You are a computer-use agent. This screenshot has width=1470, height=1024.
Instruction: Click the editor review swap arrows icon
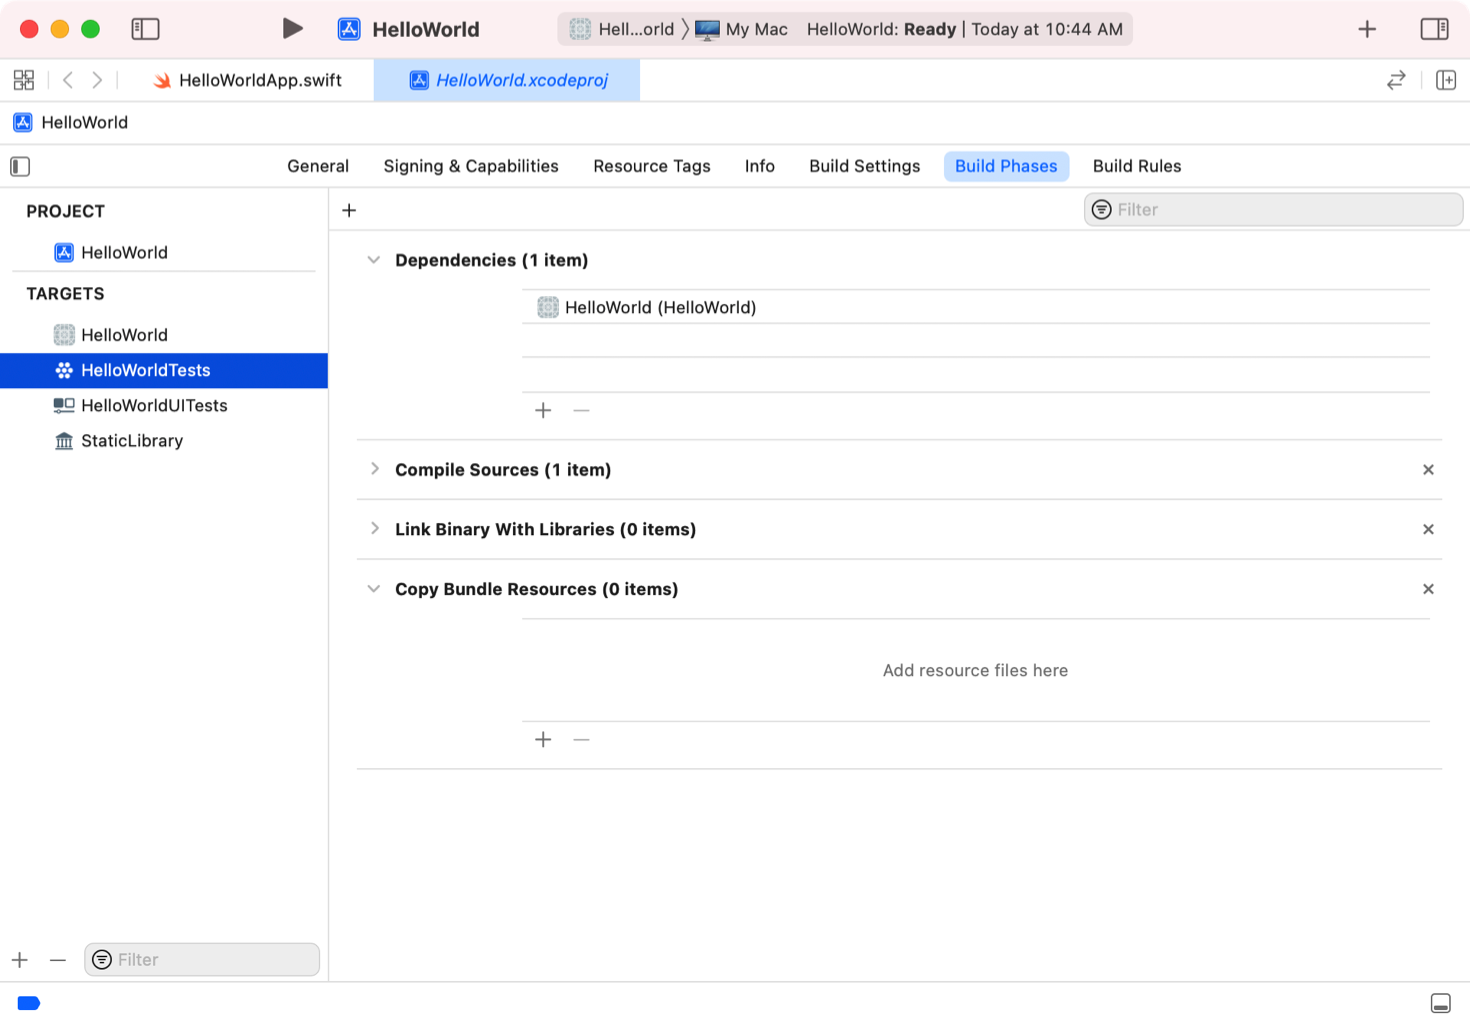tap(1396, 80)
